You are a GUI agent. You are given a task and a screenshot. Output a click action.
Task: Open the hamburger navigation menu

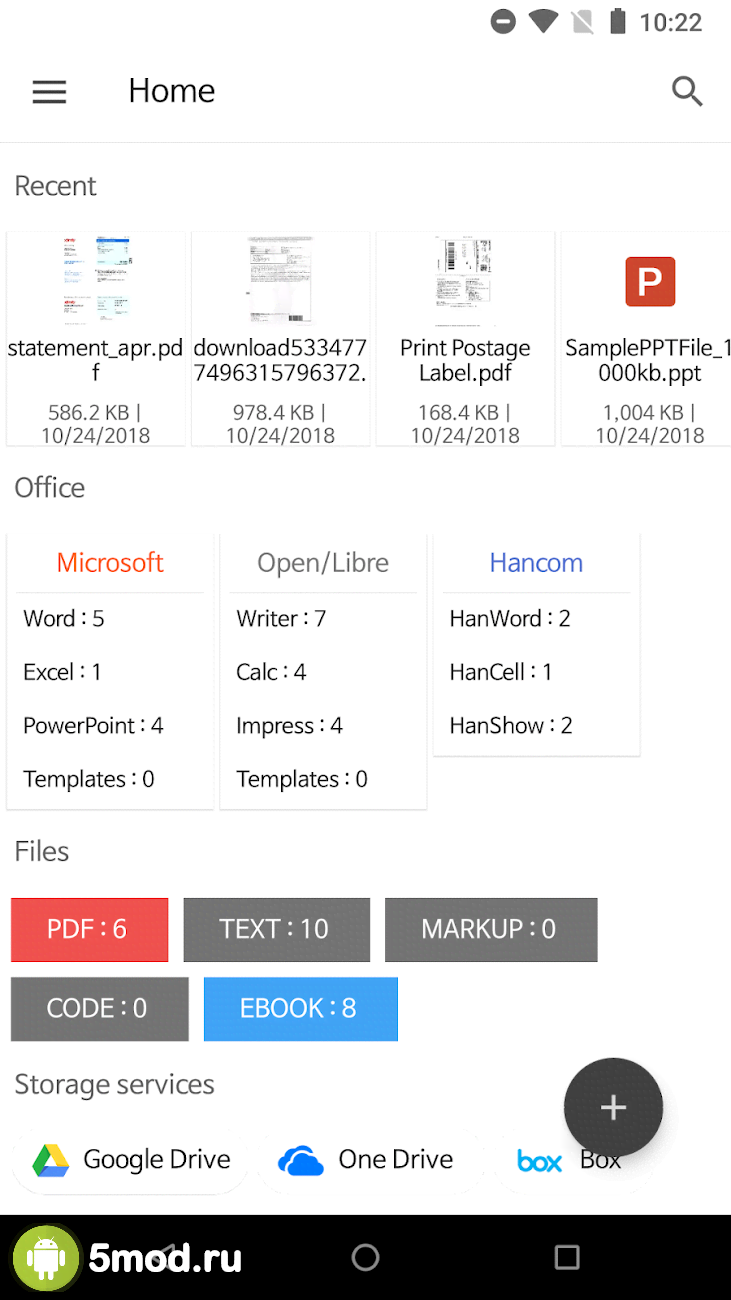pyautogui.click(x=49, y=92)
